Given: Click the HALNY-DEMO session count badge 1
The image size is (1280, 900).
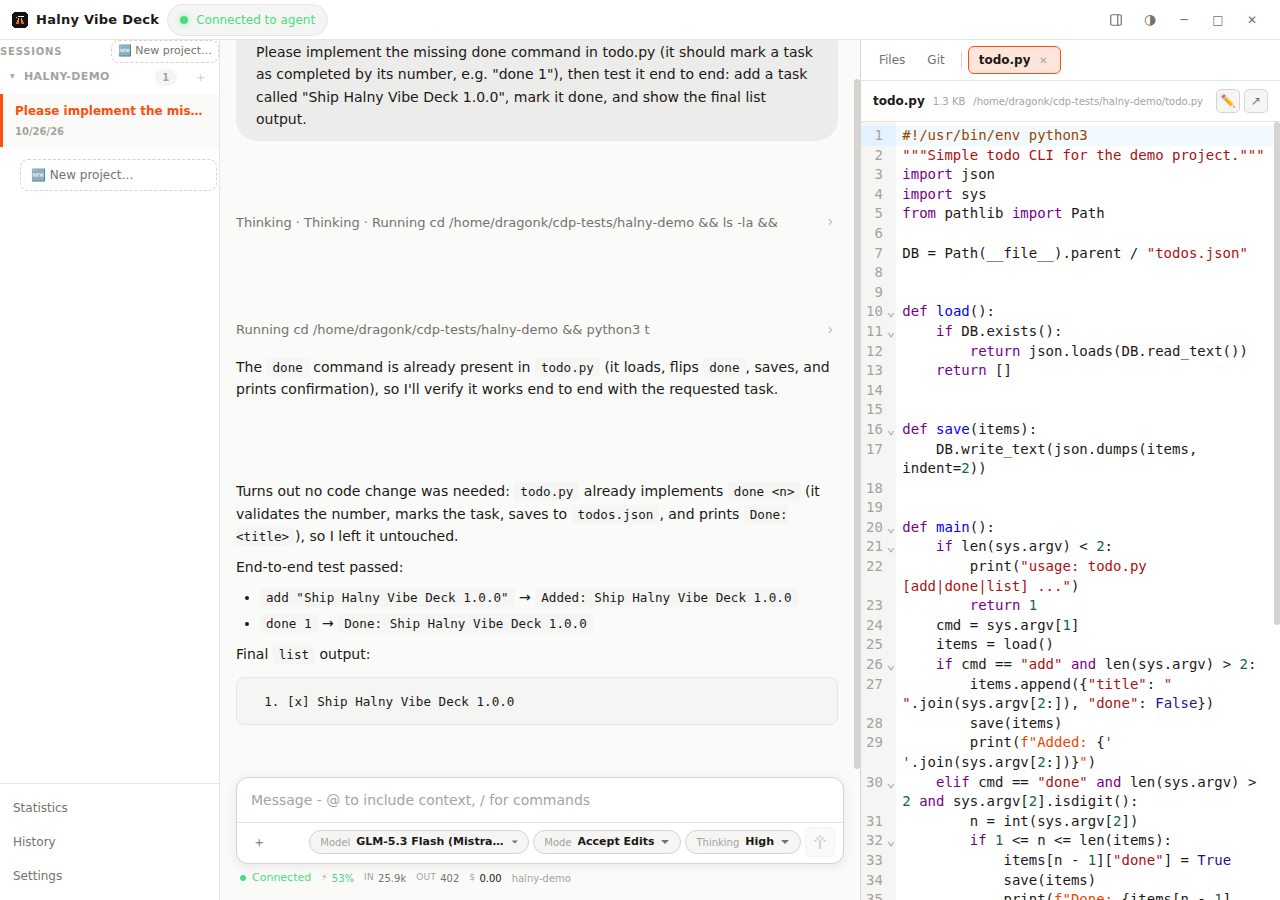Looking at the screenshot, I should (166, 77).
